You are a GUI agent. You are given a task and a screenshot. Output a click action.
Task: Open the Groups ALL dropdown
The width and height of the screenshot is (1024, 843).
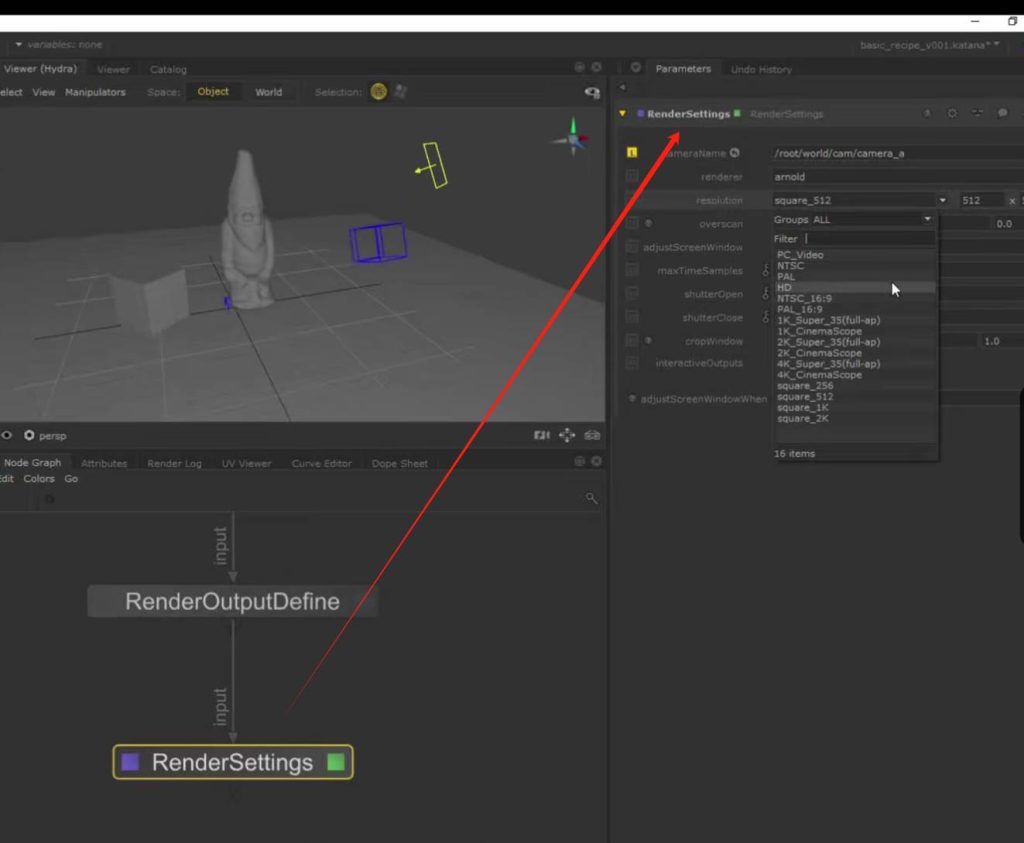(x=926, y=219)
